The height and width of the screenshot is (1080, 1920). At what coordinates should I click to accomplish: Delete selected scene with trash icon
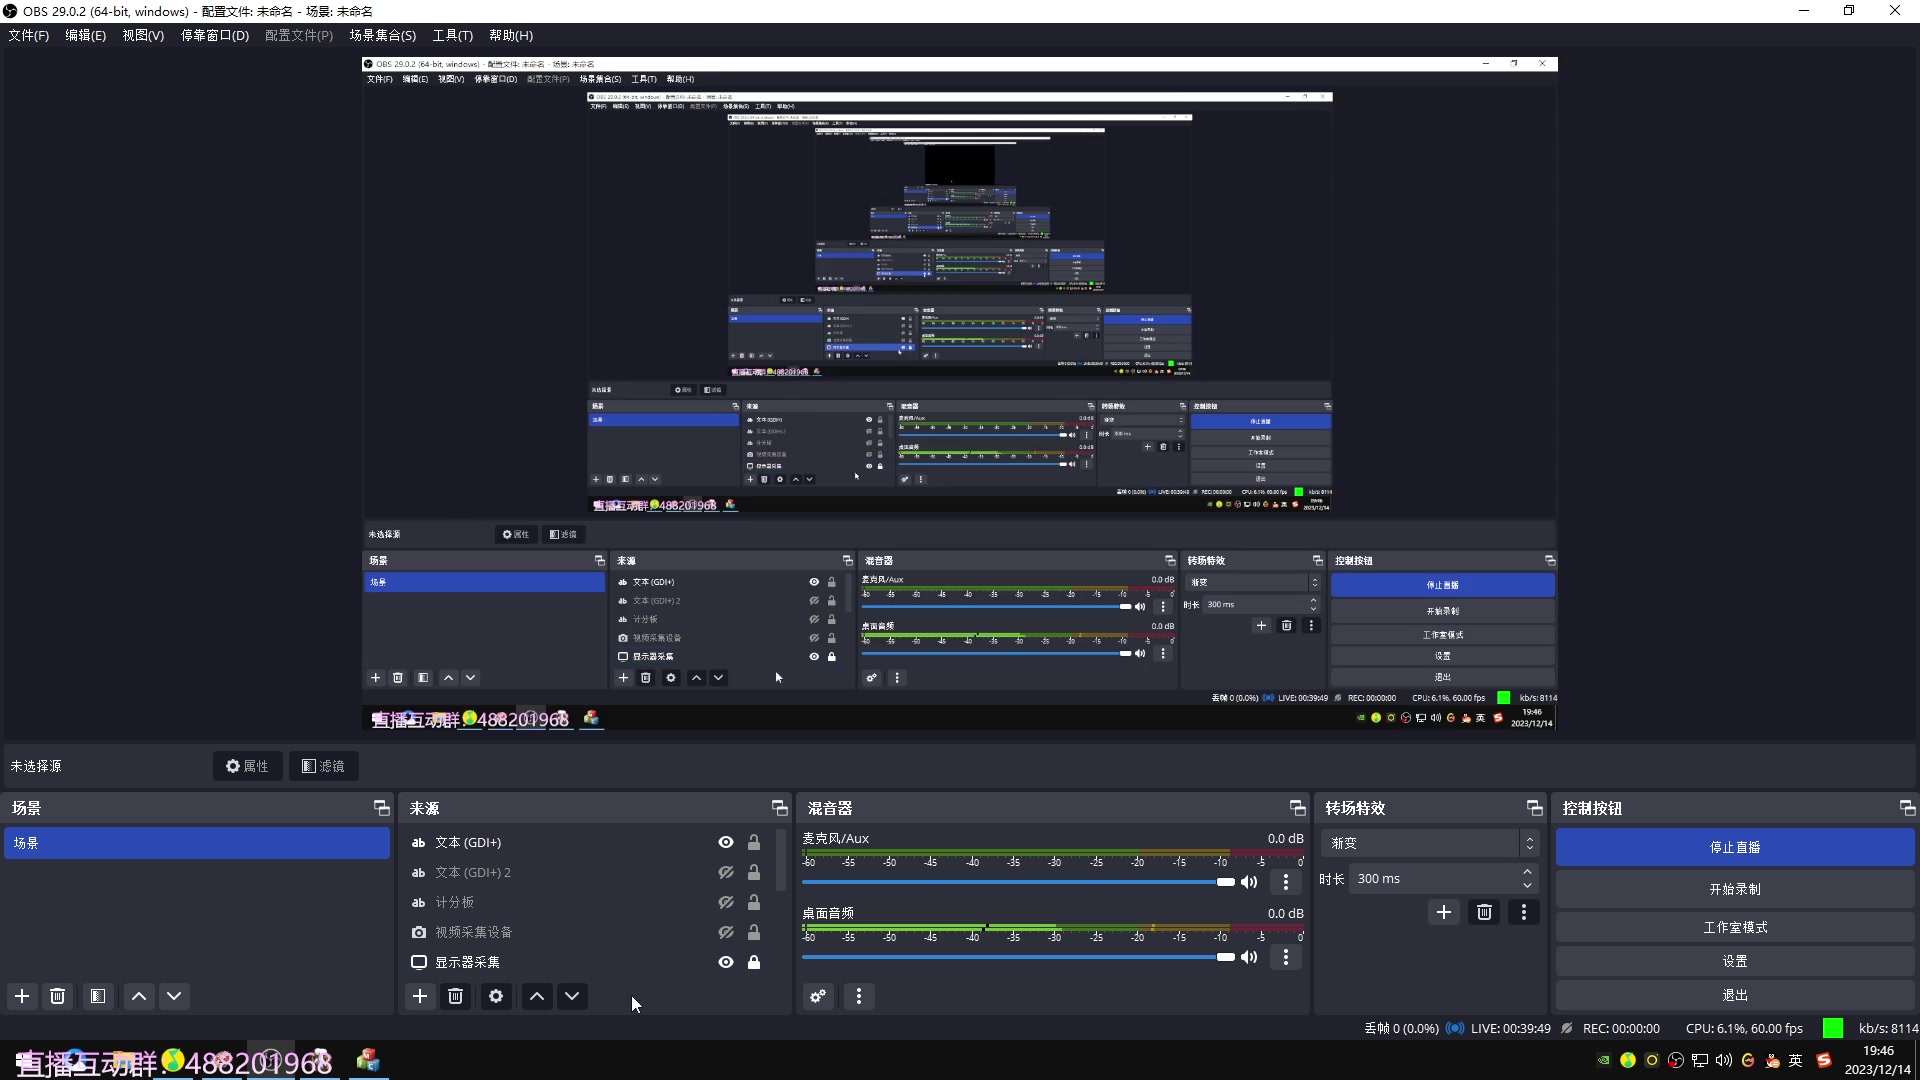point(58,996)
